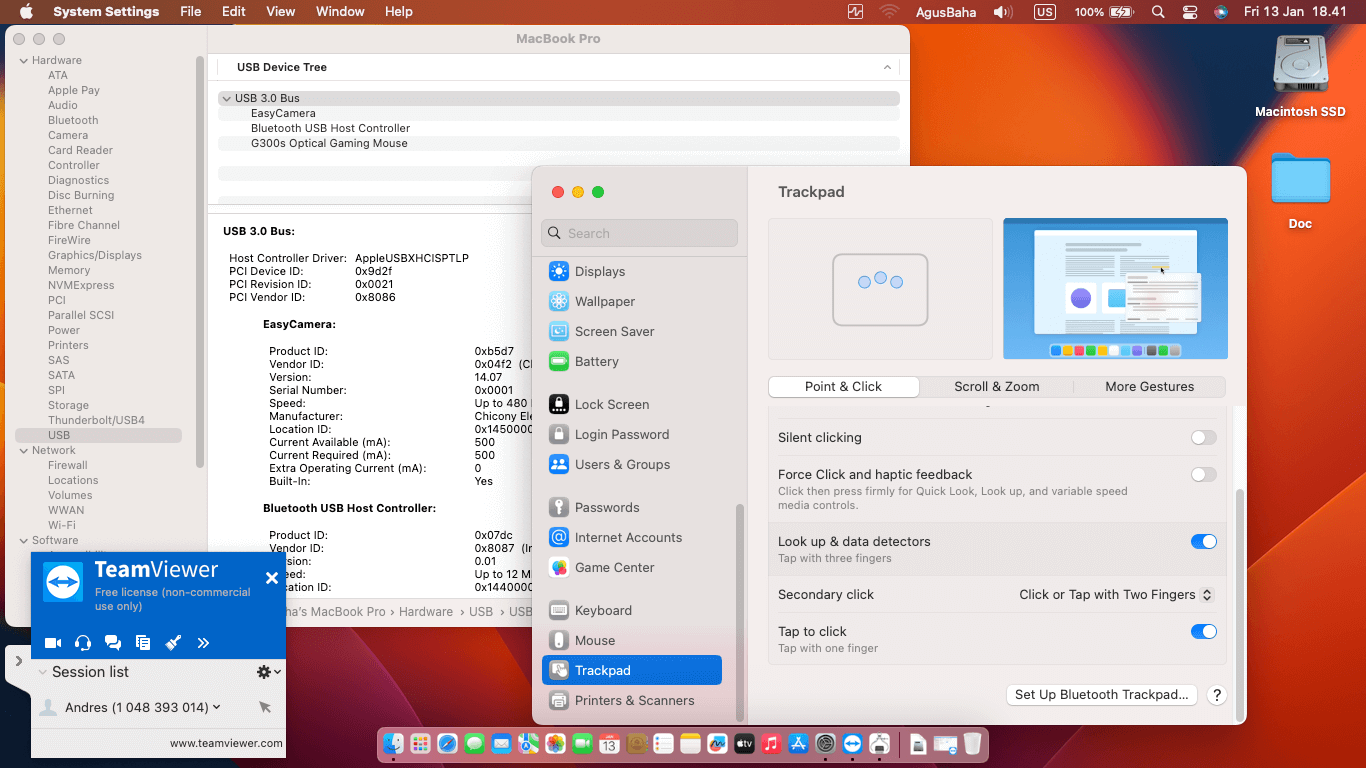Click the sound volume menu bar icon
This screenshot has width=1366, height=768.
pyautogui.click(x=1003, y=12)
